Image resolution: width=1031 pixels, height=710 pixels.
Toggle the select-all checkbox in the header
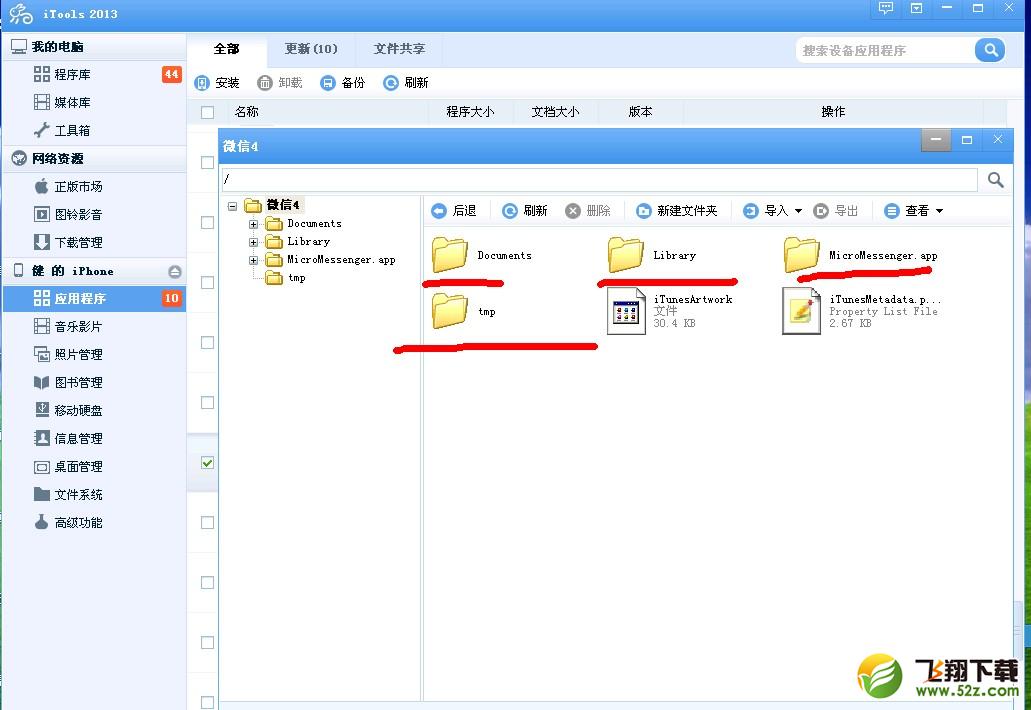[207, 112]
